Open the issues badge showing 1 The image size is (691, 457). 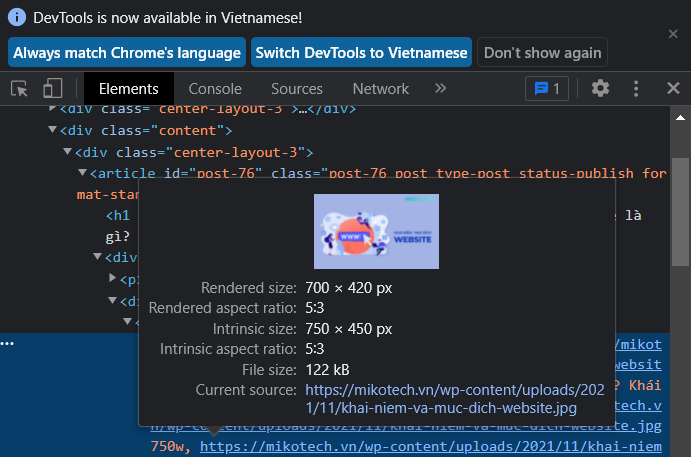[x=547, y=88]
